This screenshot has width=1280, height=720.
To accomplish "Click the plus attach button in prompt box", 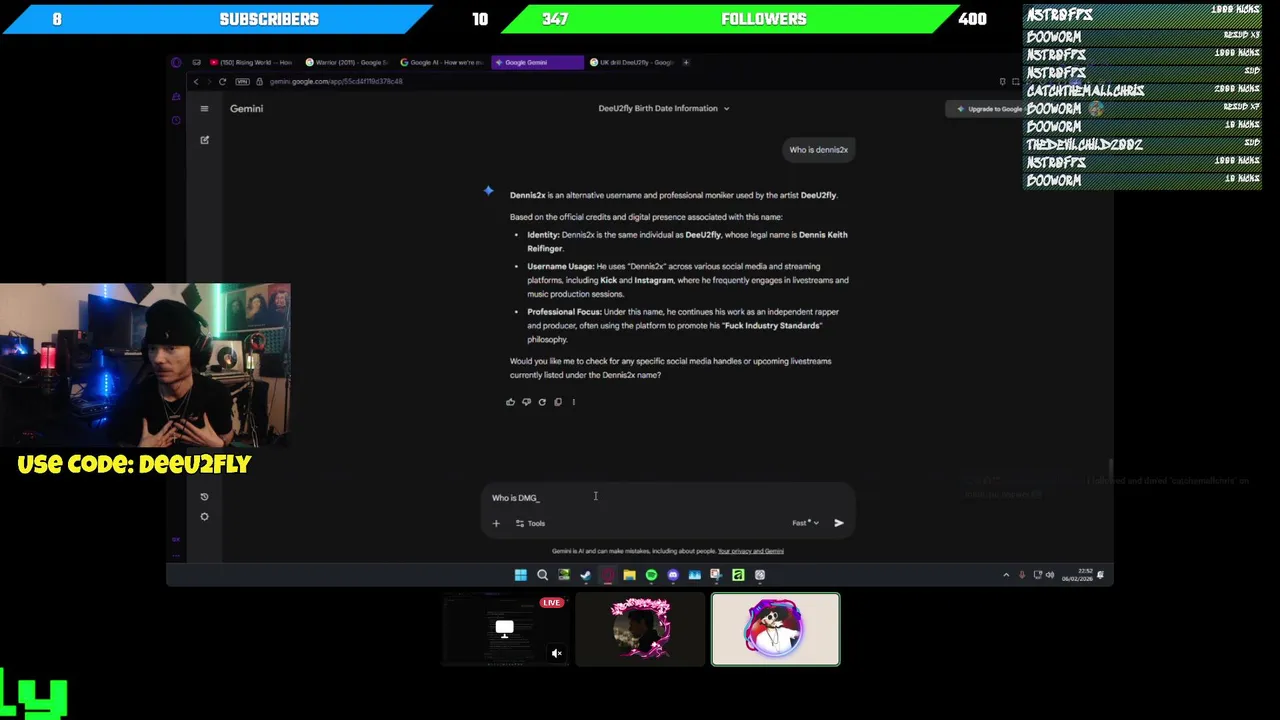I will 496,523.
